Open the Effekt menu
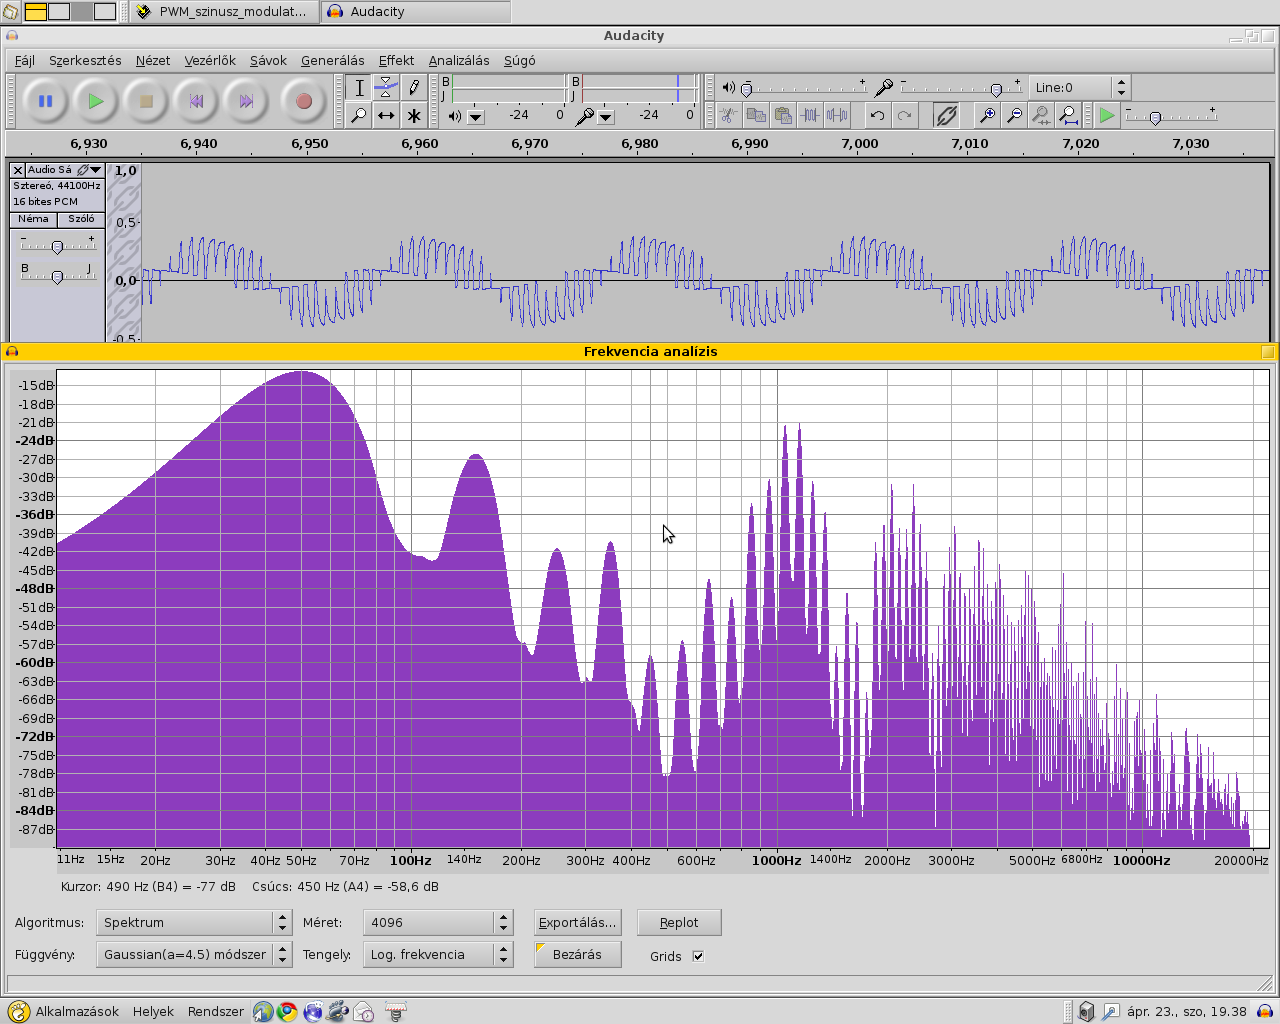1280x1024 pixels. pyautogui.click(x=396, y=61)
